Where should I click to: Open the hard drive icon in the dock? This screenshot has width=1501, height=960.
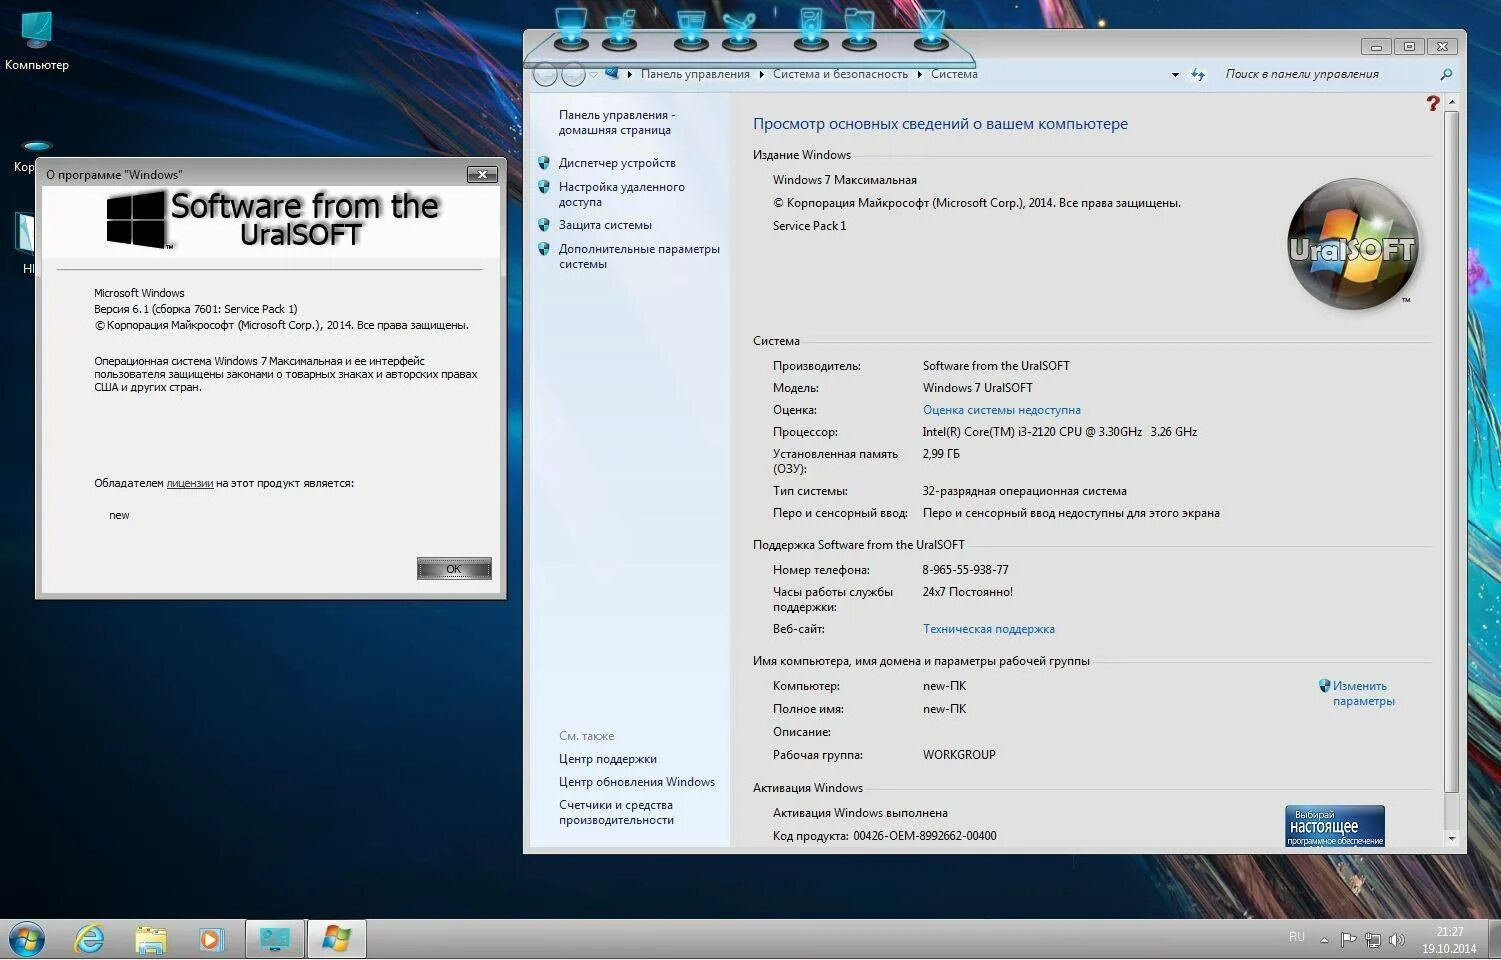[x=811, y=28]
